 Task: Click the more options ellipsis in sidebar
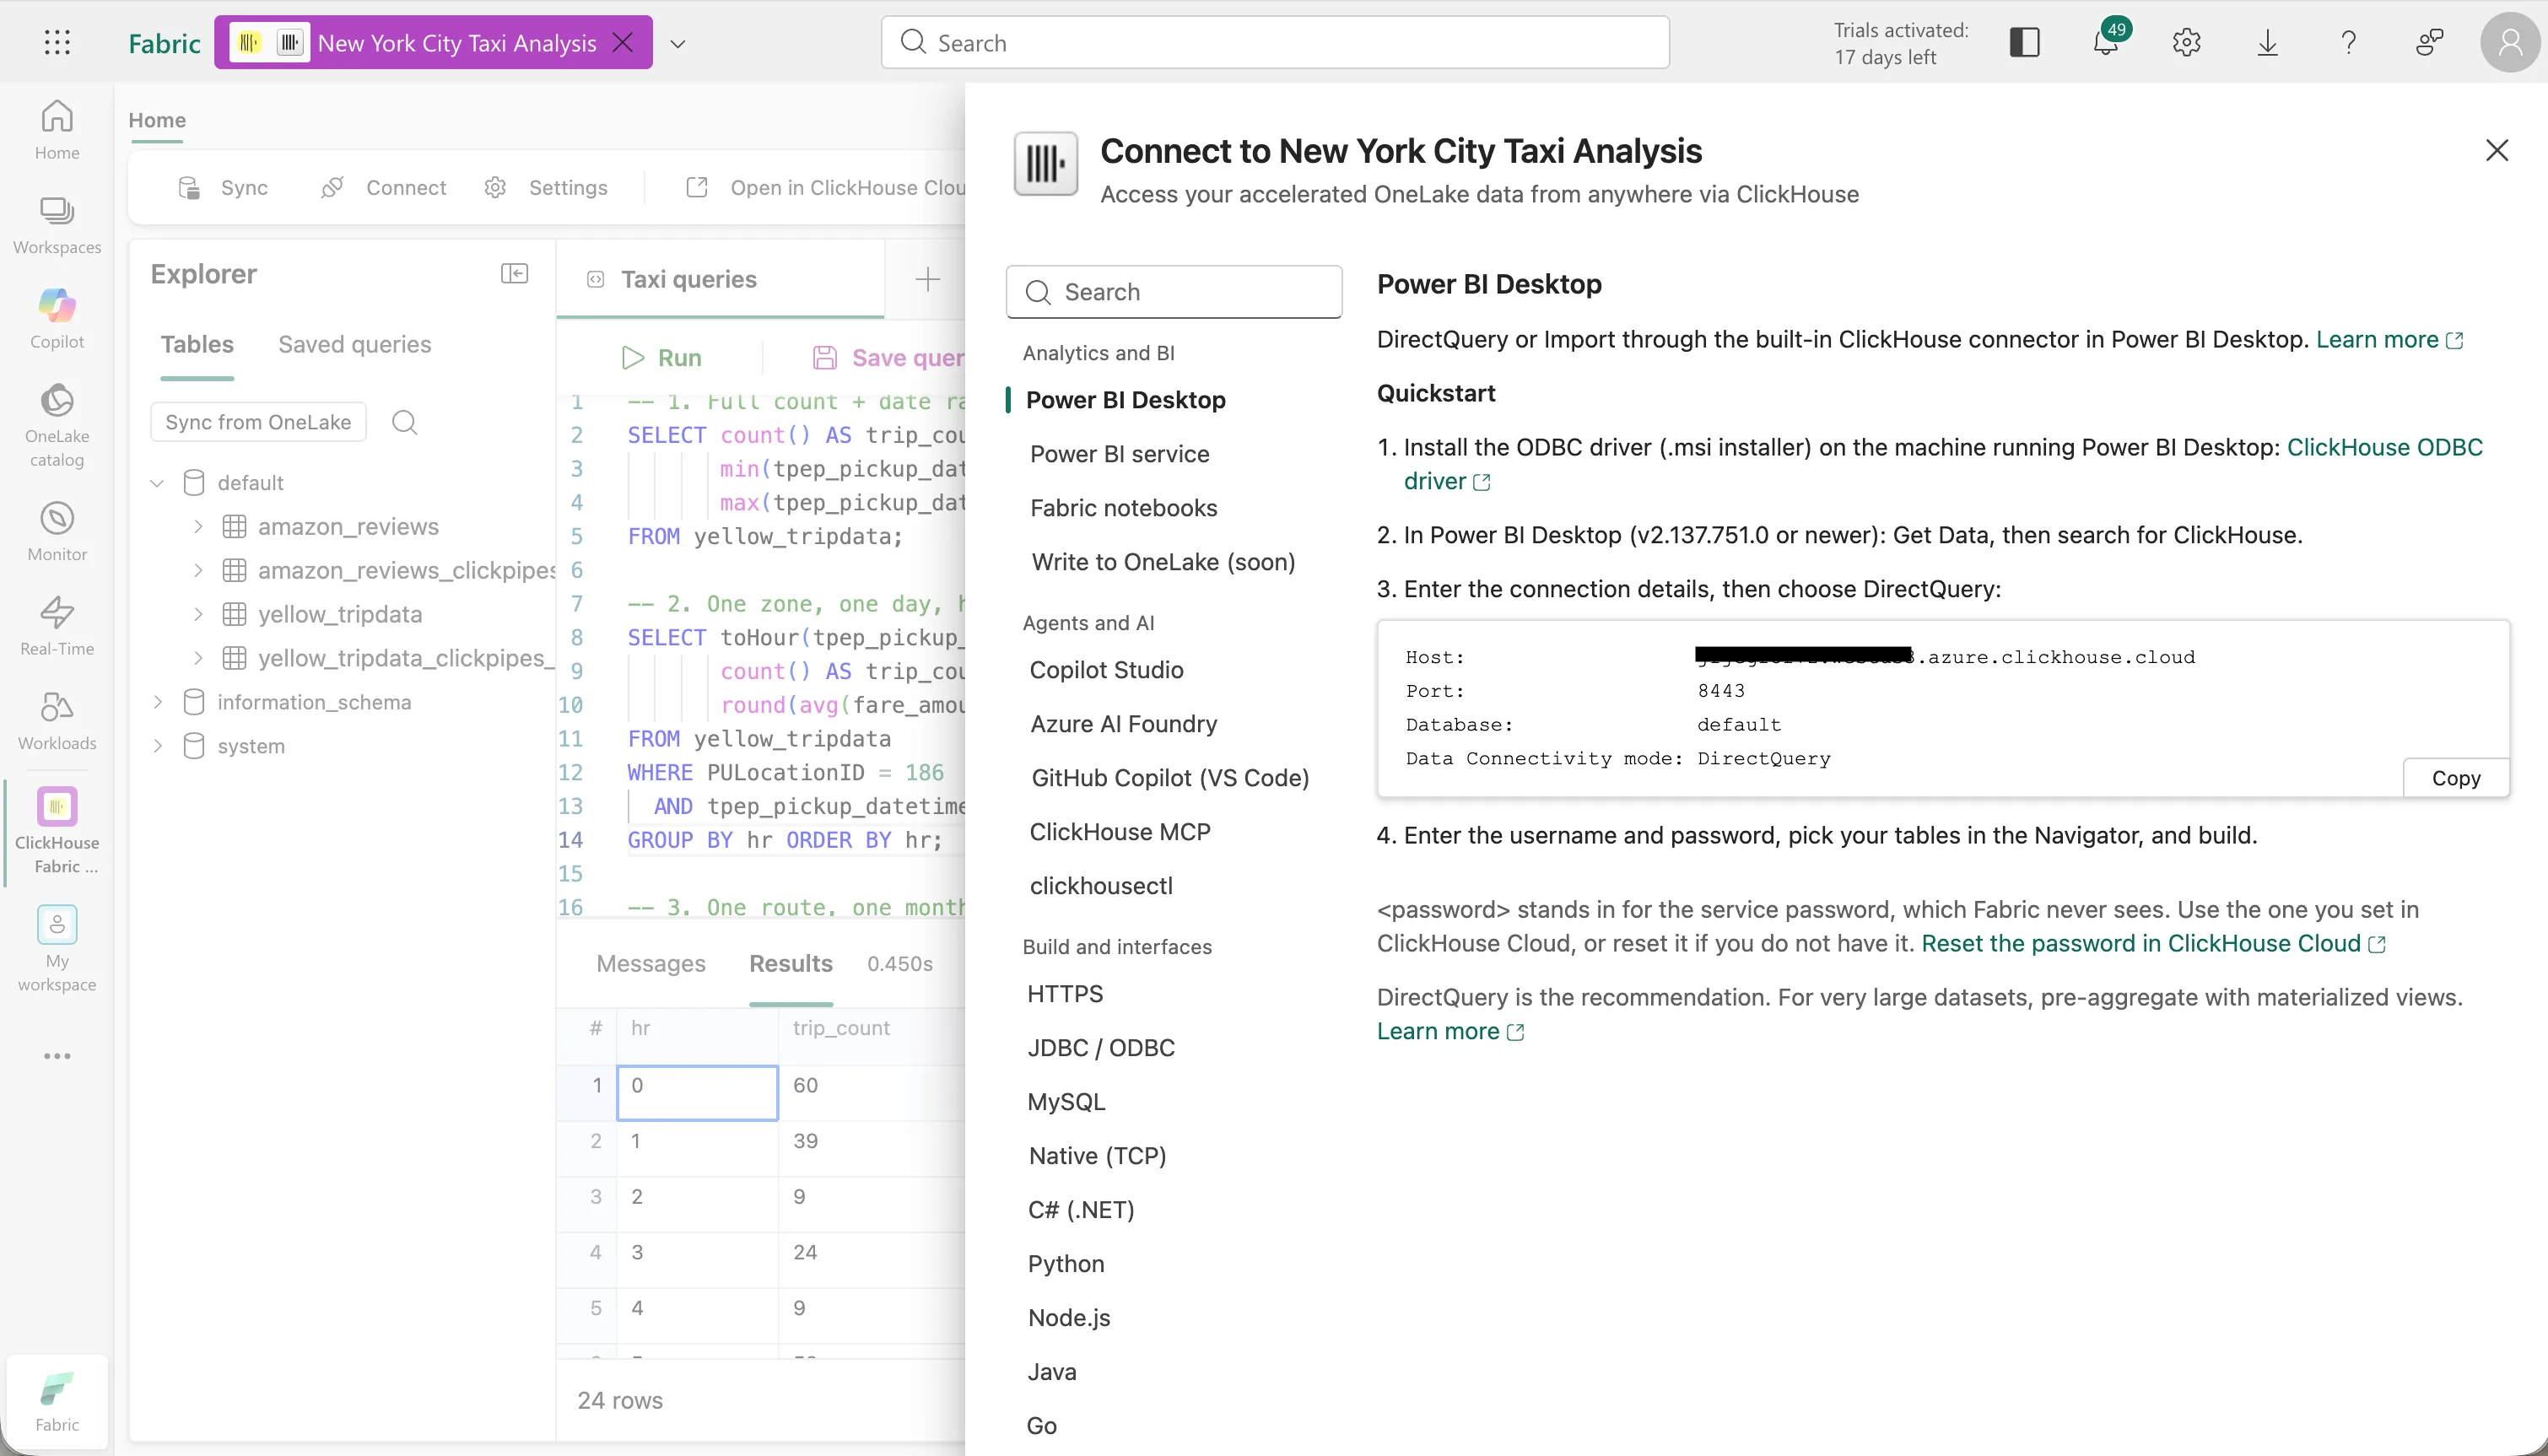click(x=57, y=1056)
